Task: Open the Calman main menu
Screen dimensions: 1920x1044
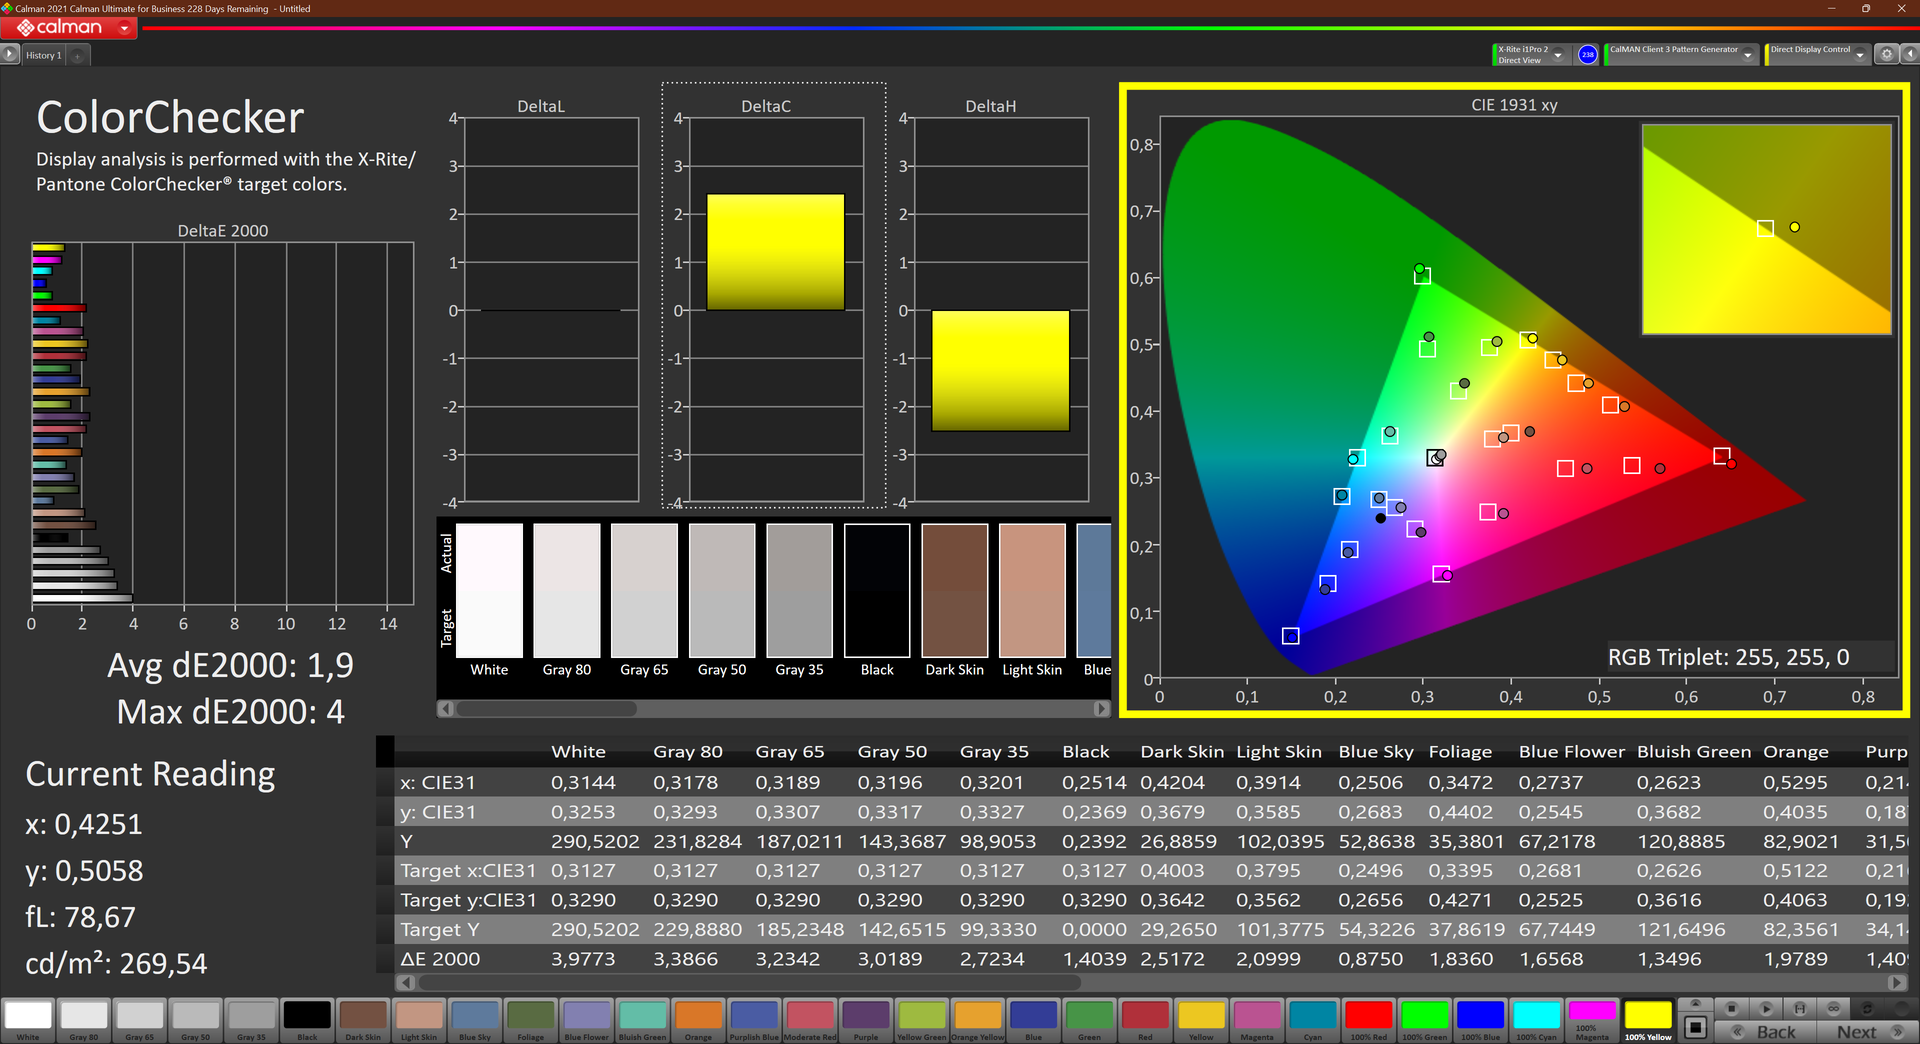Action: pos(68,28)
